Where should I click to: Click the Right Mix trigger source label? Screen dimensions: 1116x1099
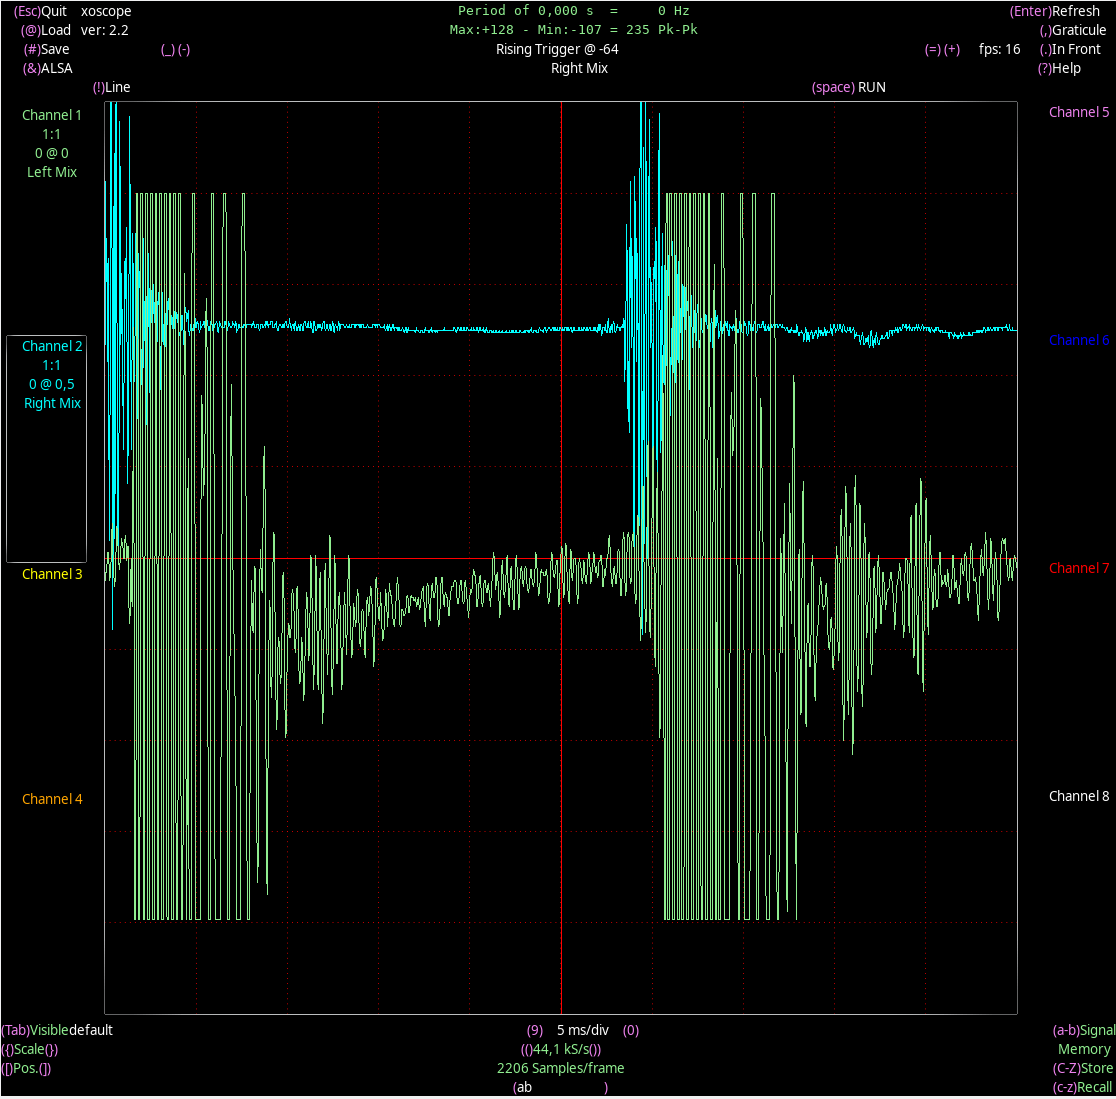pyautogui.click(x=579, y=68)
